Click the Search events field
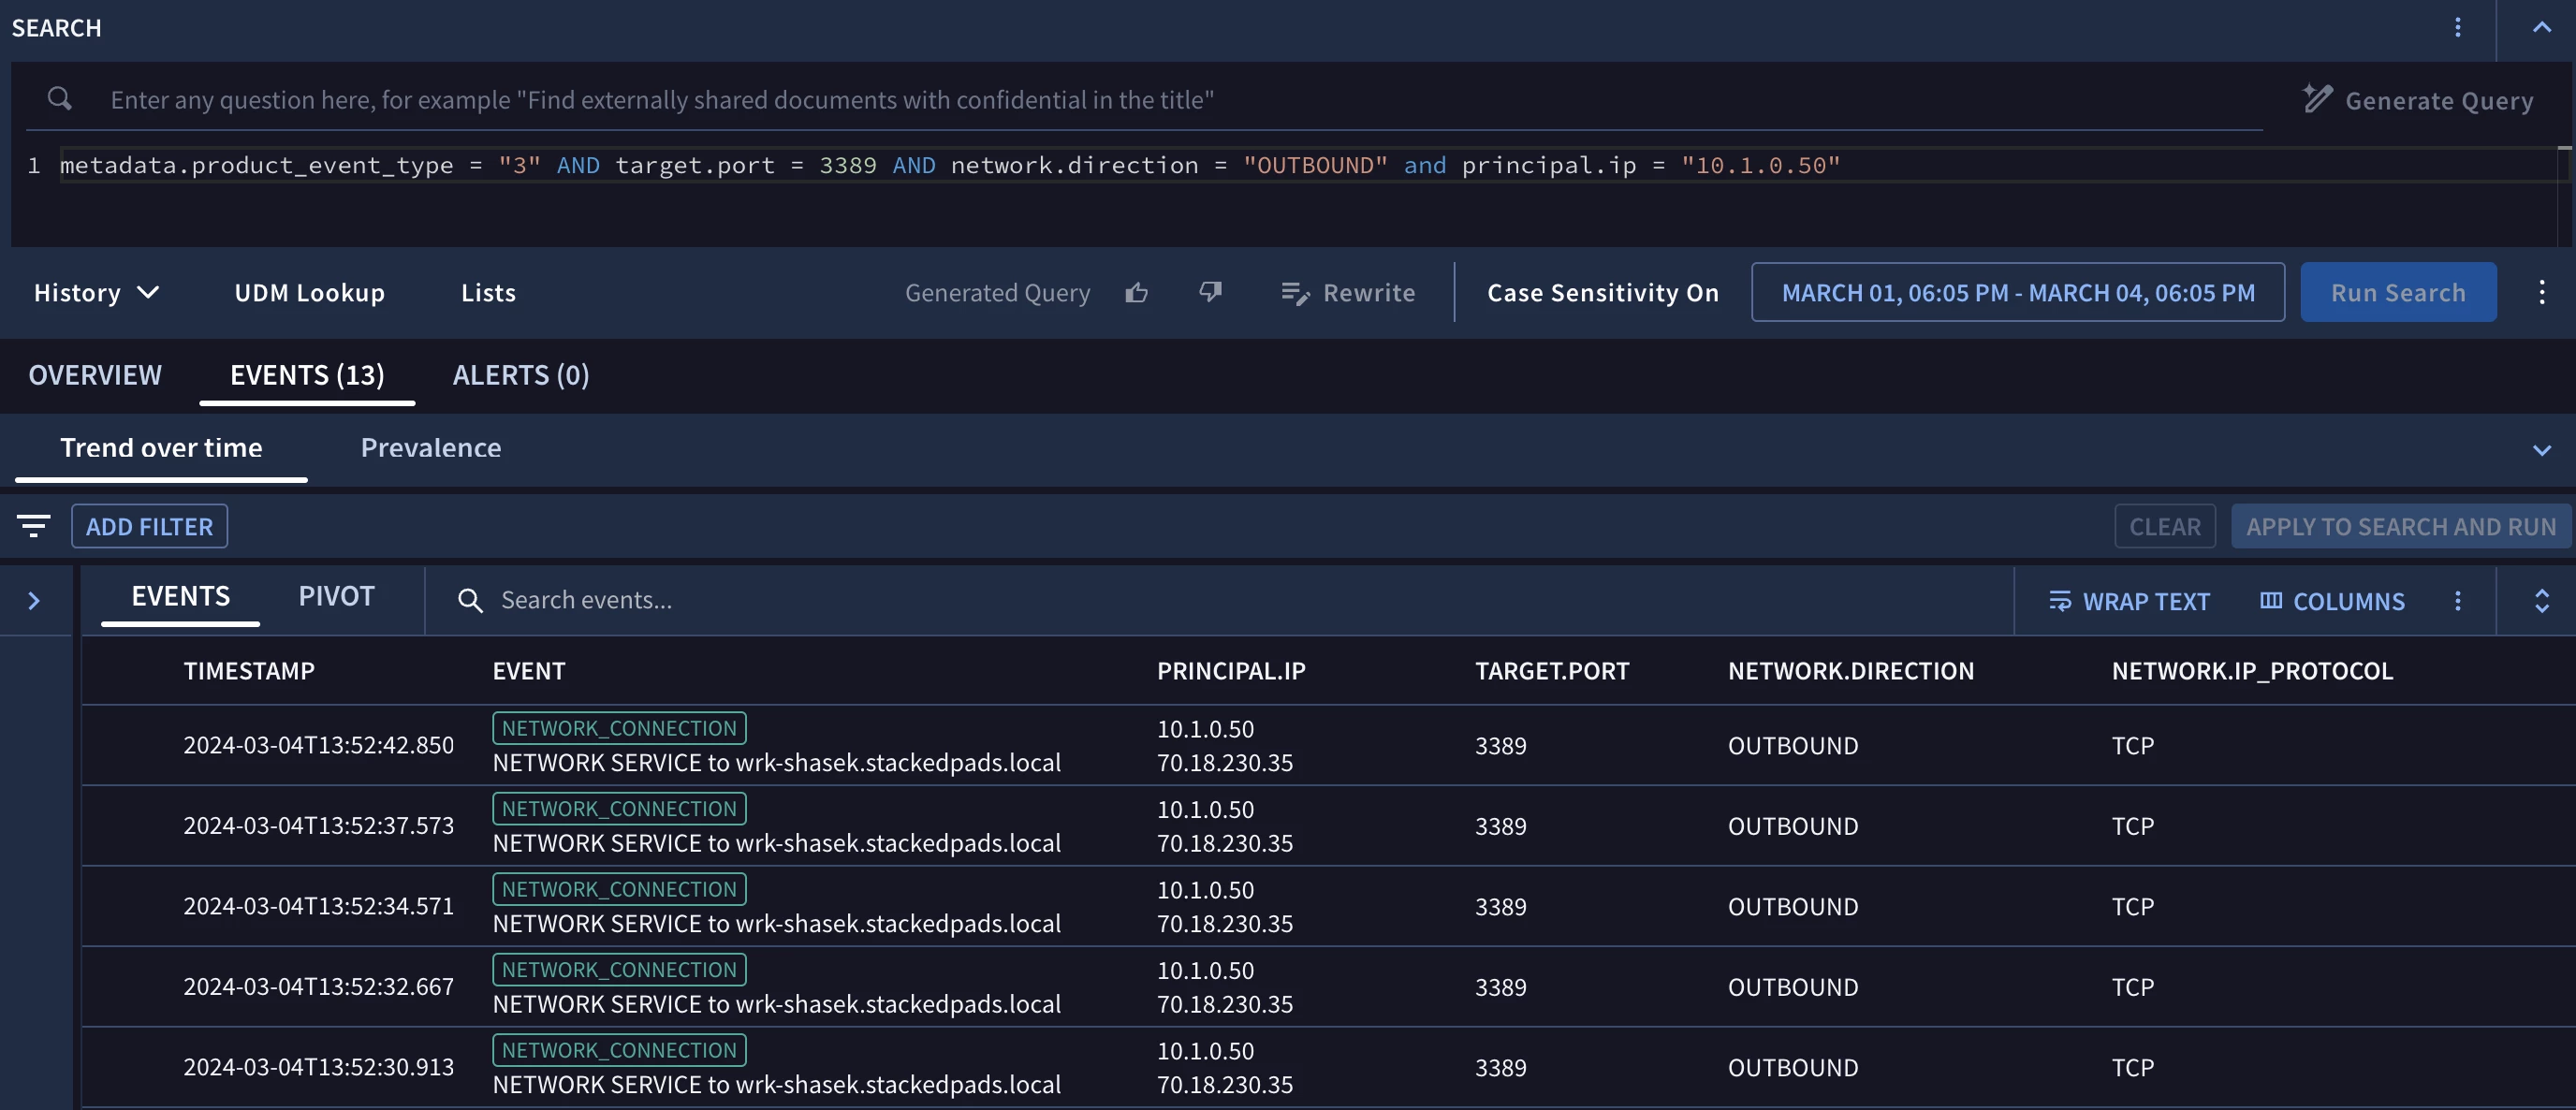 (x=1220, y=600)
